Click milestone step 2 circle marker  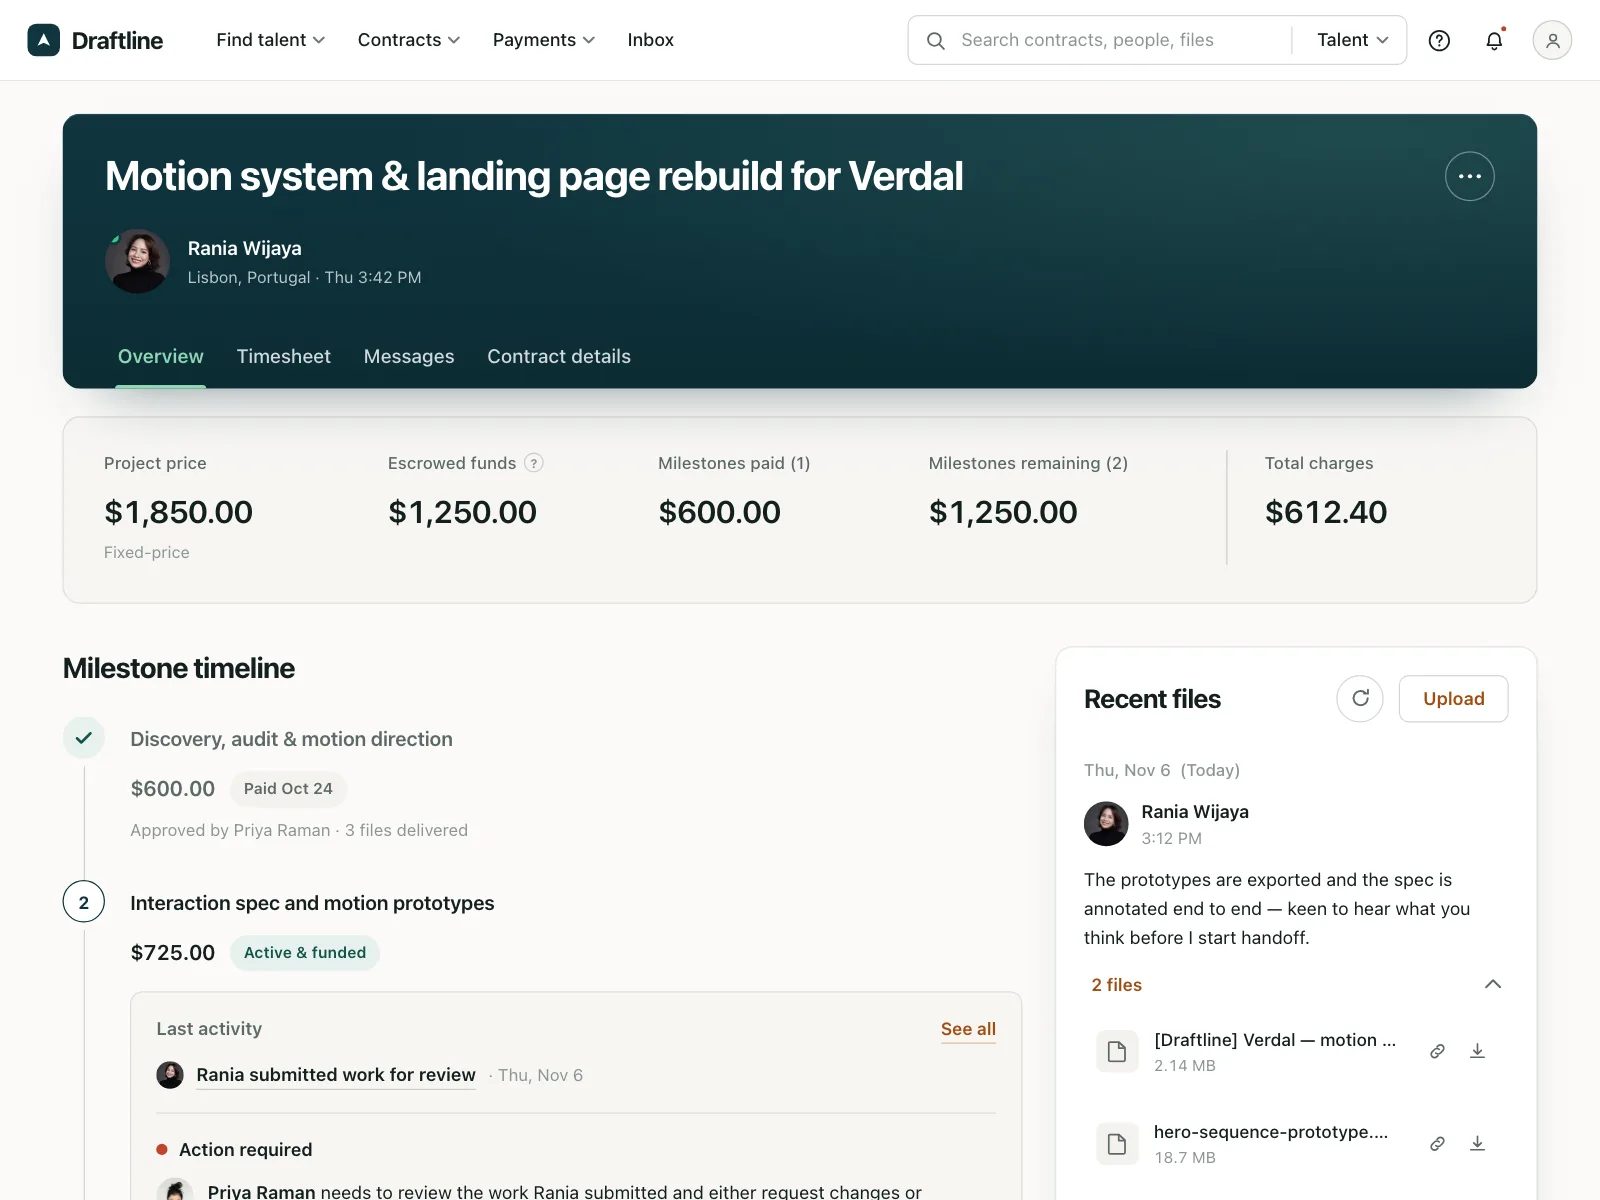pyautogui.click(x=84, y=902)
